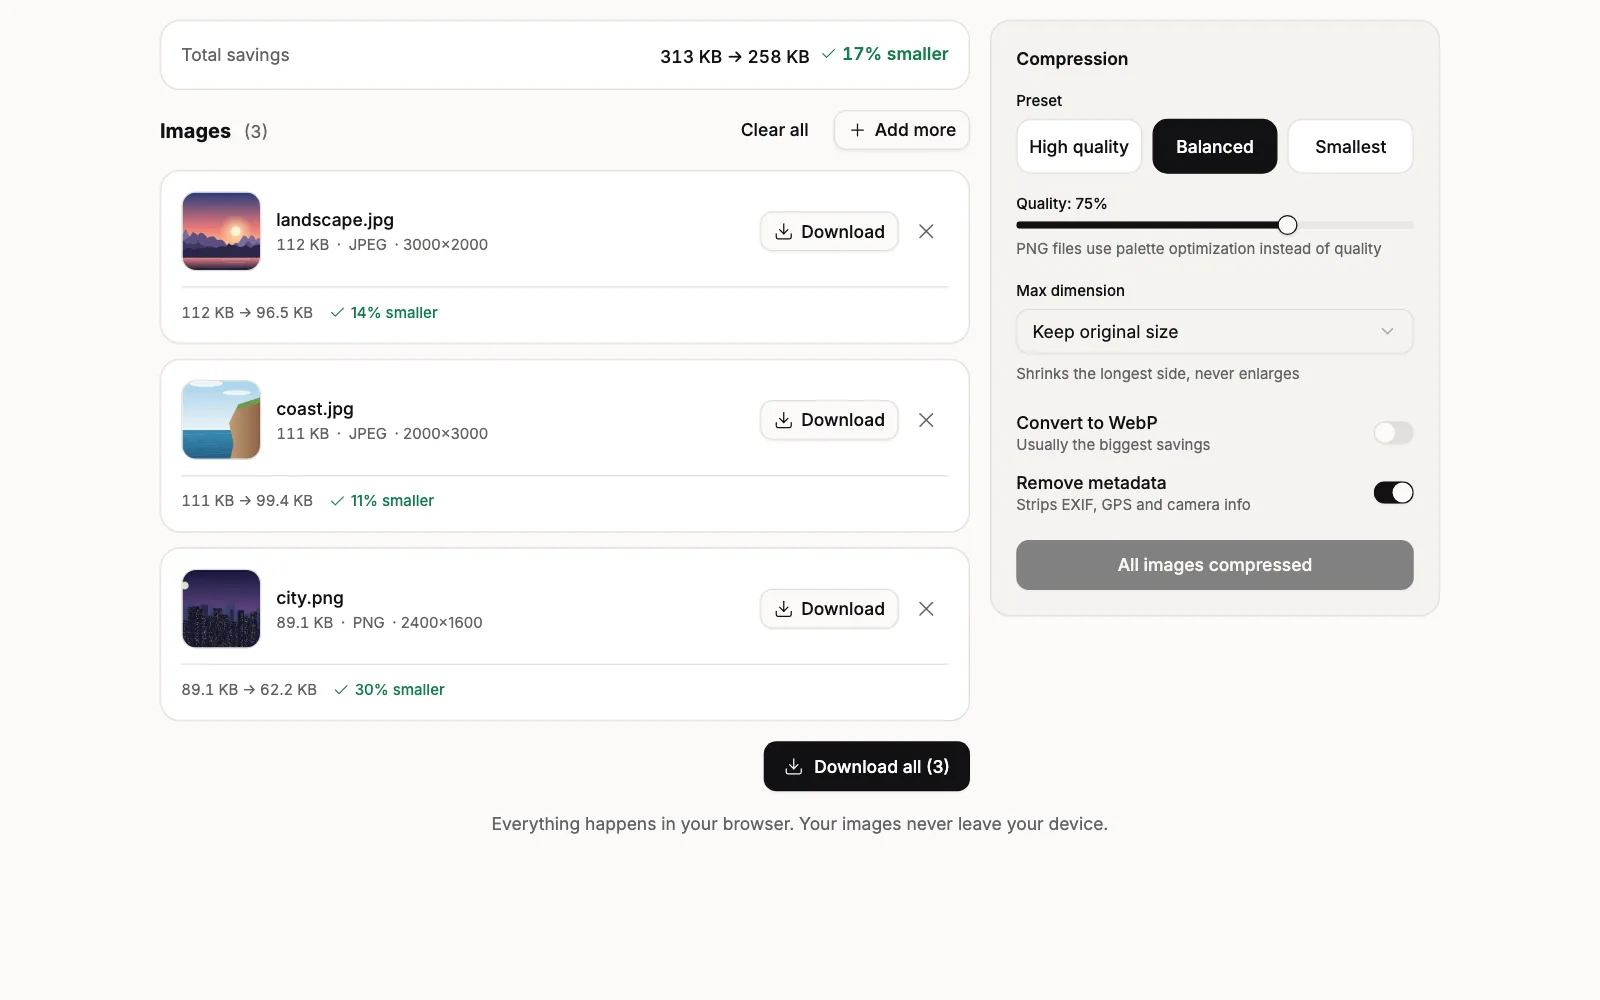This screenshot has width=1600, height=1000.
Task: Click the coast.jpg file name
Action: [x=315, y=409]
